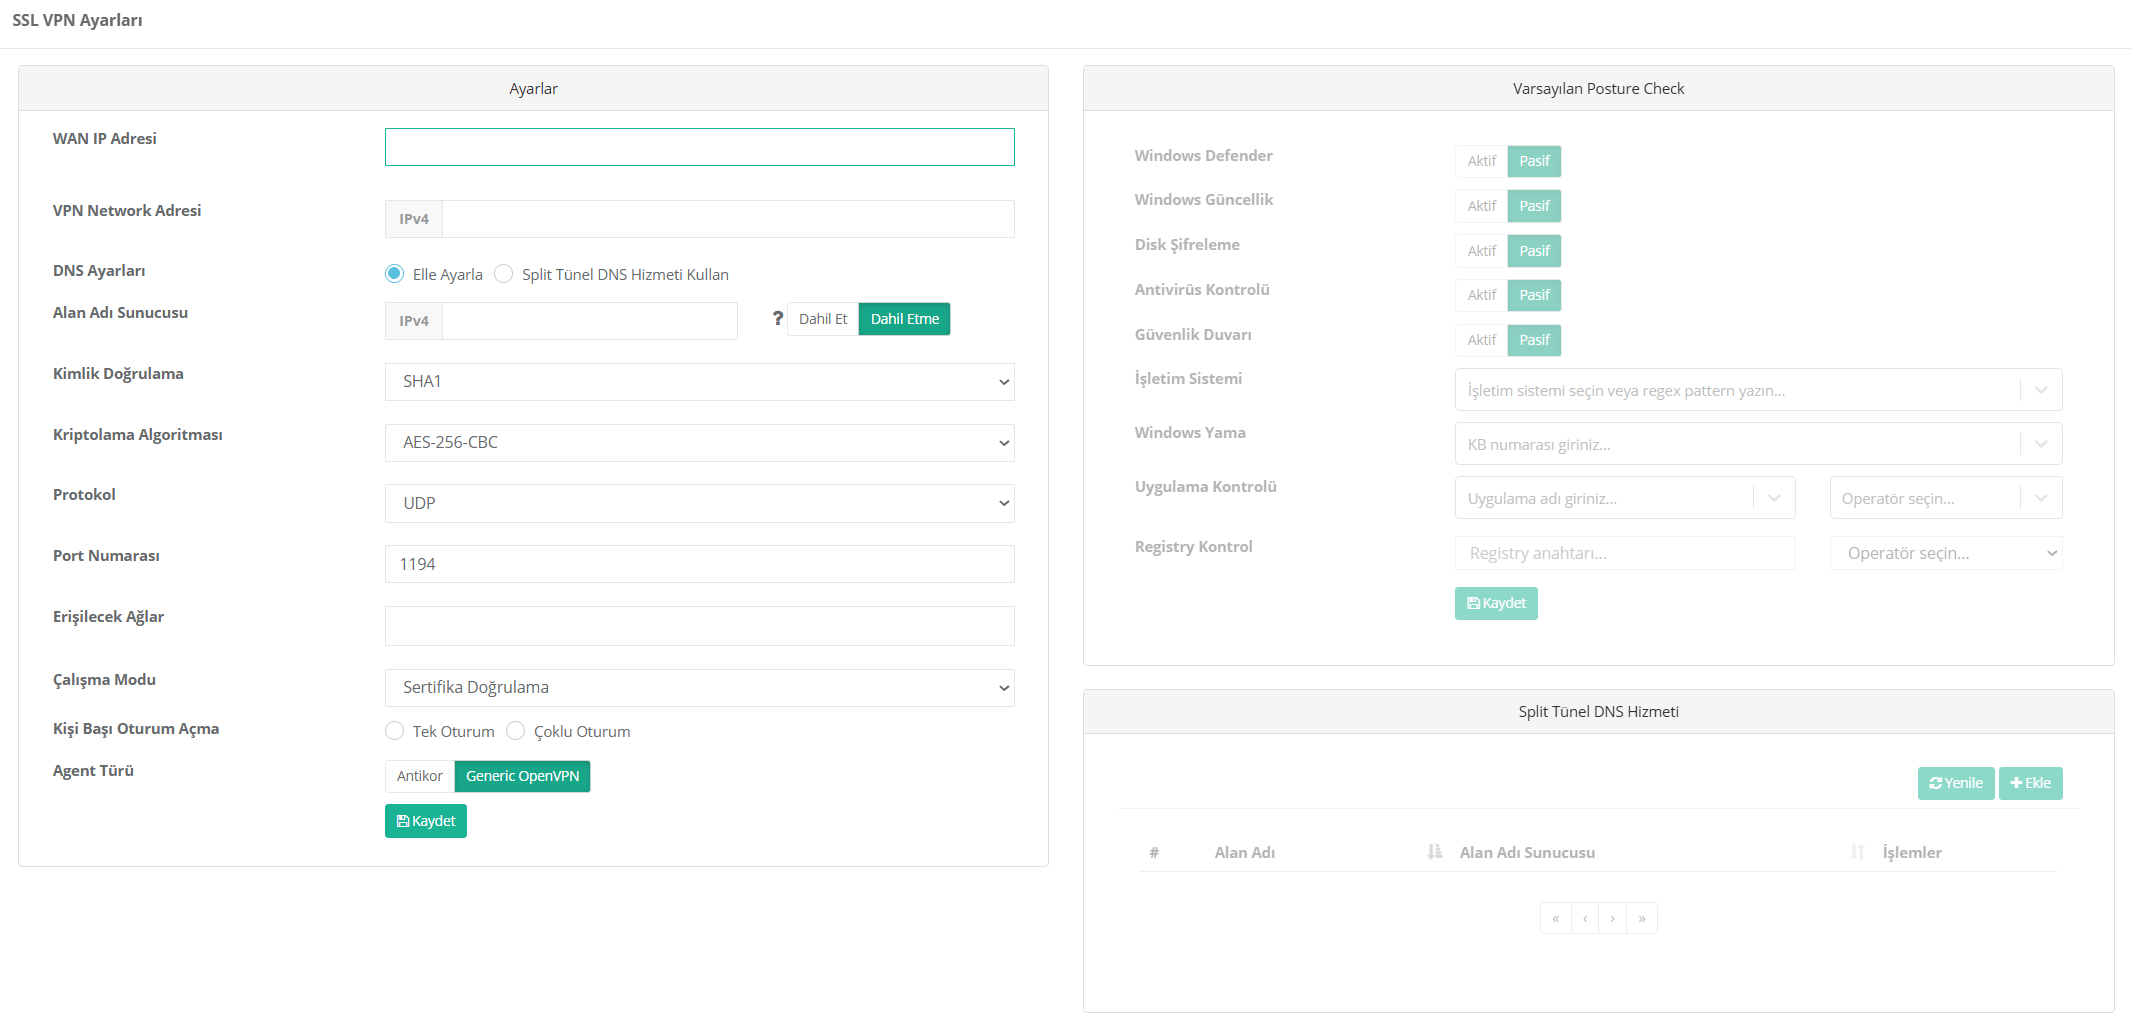This screenshot has width=2131, height=1018.
Task: Switch Agent Türü to Antikor
Action: click(419, 776)
